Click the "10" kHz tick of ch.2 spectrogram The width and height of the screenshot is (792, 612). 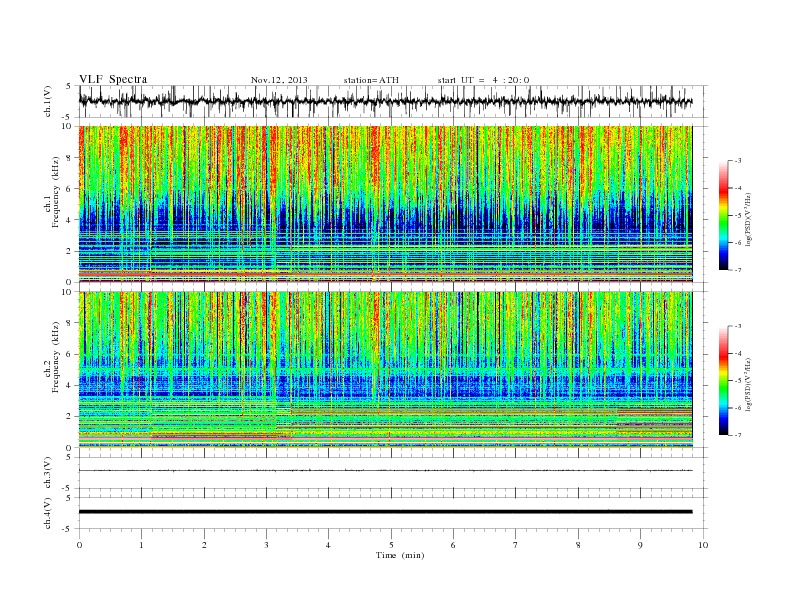pyautogui.click(x=67, y=292)
